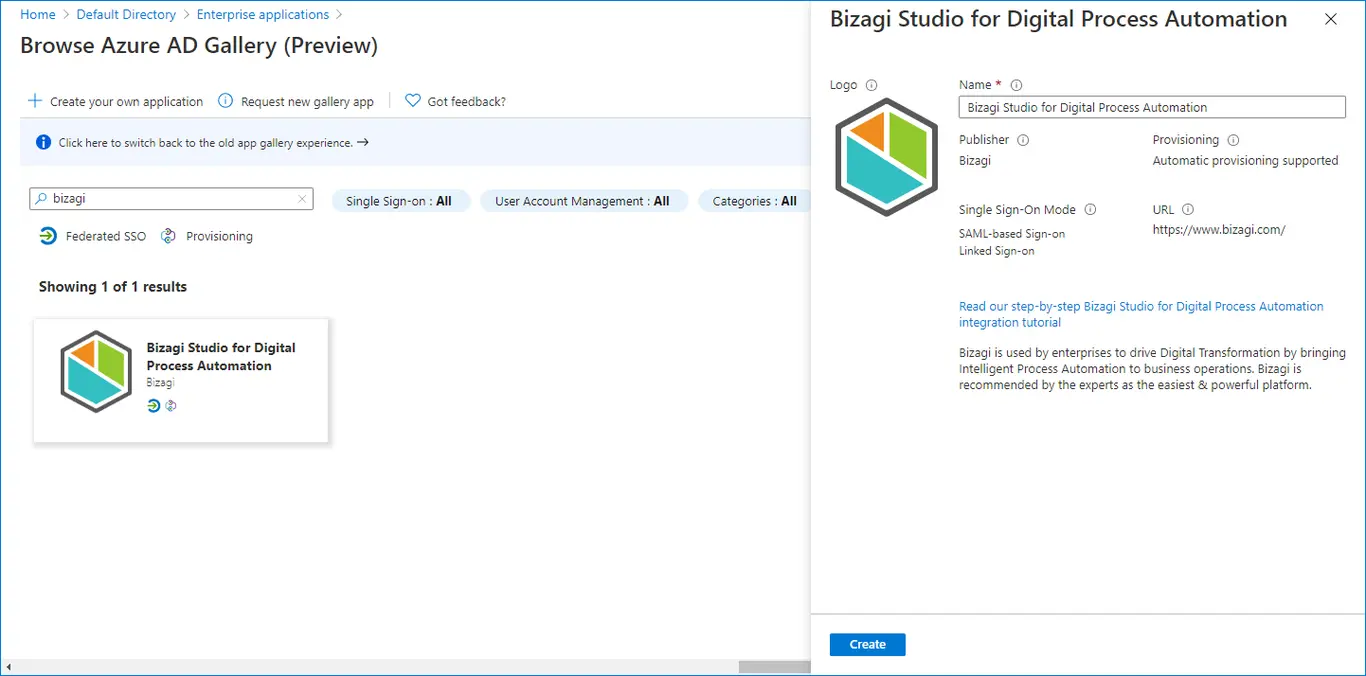The image size is (1366, 676).
Task: Click Automatic provisioning supported text
Action: [x=1245, y=161]
